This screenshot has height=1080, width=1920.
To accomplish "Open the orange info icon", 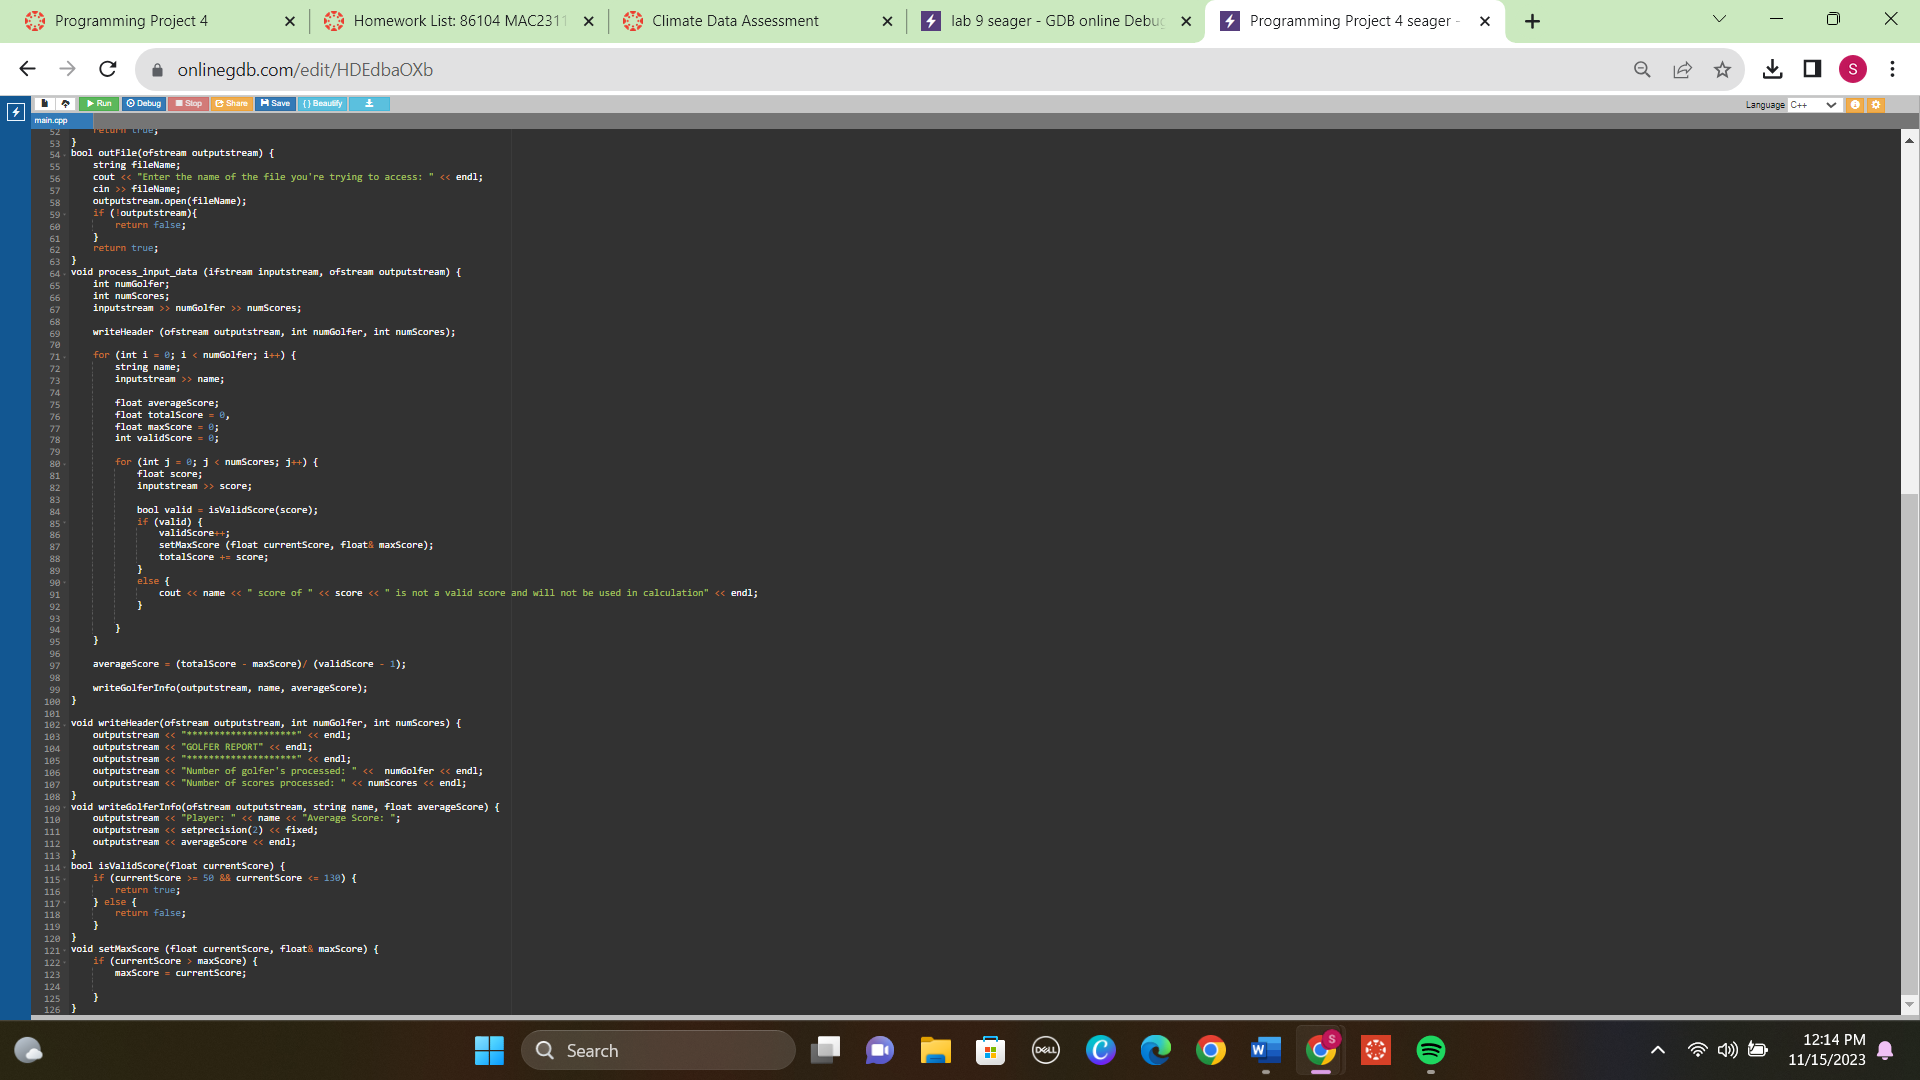I will click(1855, 105).
